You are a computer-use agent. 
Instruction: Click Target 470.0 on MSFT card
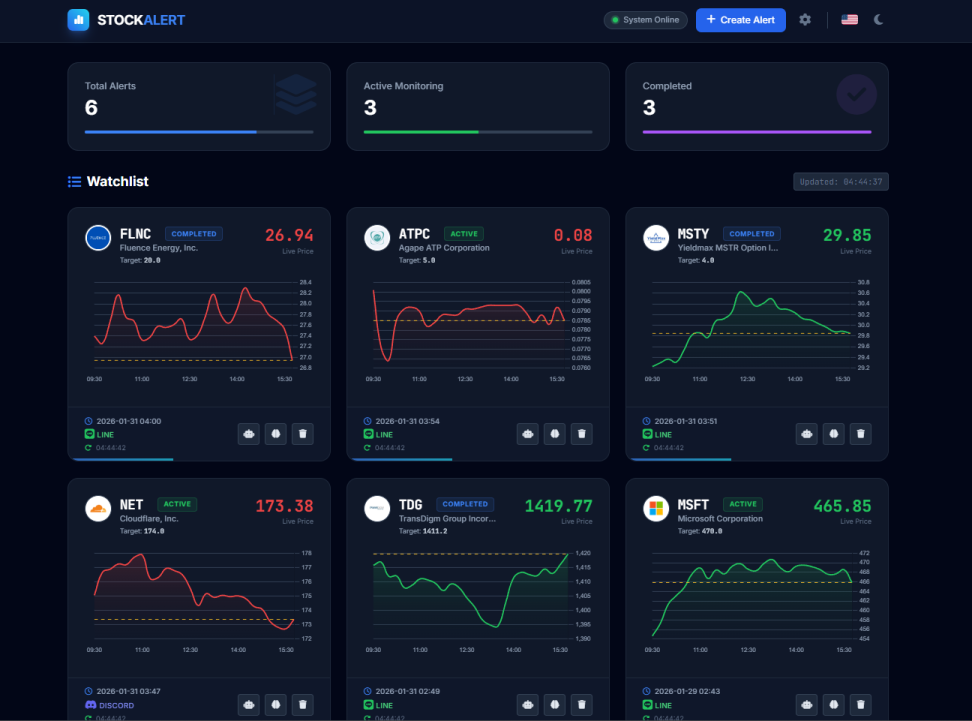point(700,531)
